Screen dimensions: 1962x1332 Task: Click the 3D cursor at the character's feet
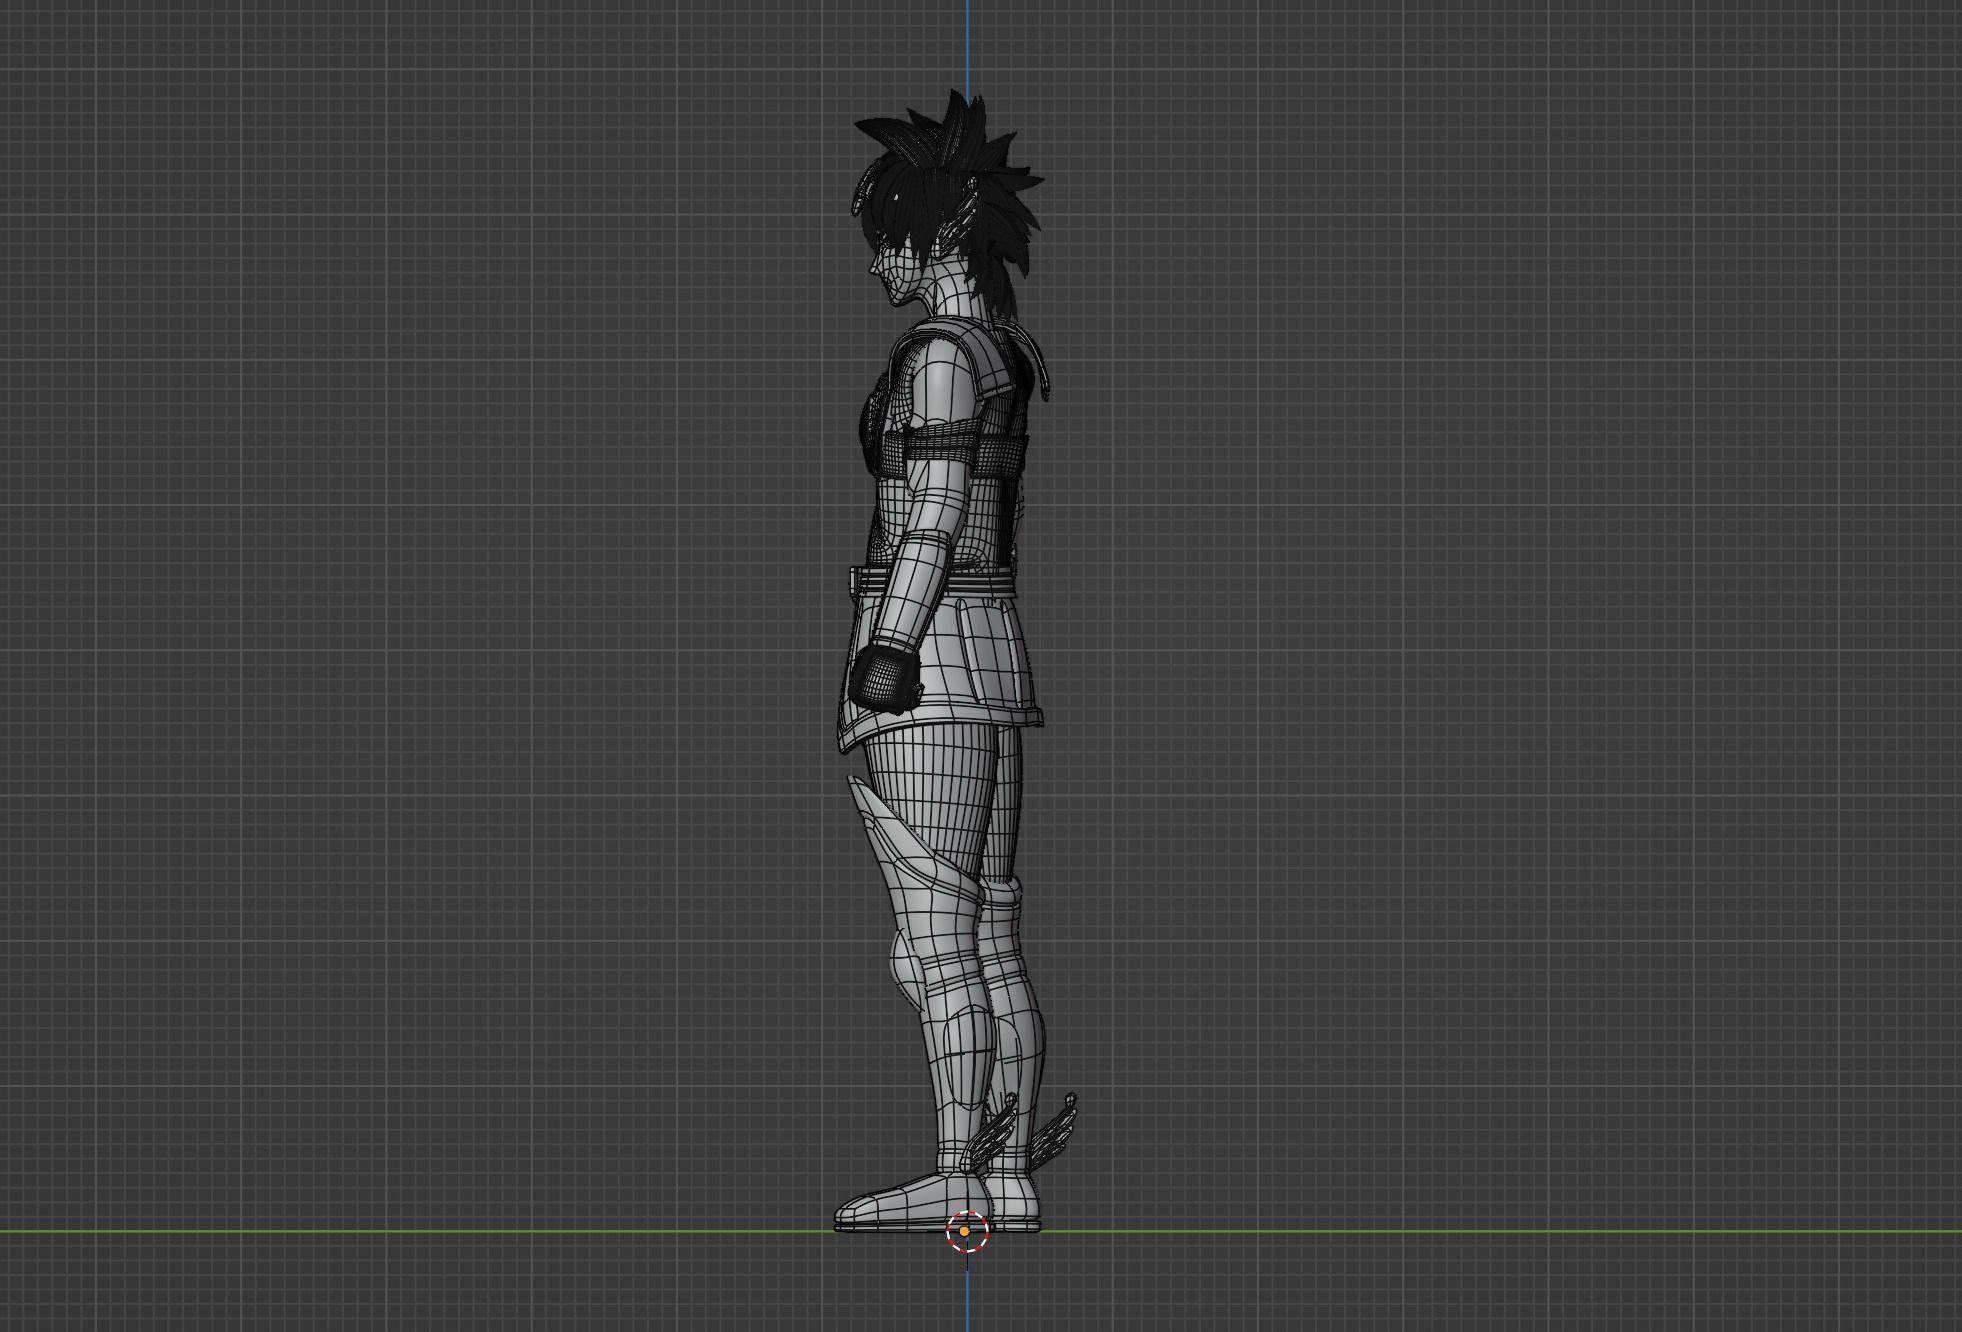click(966, 1231)
